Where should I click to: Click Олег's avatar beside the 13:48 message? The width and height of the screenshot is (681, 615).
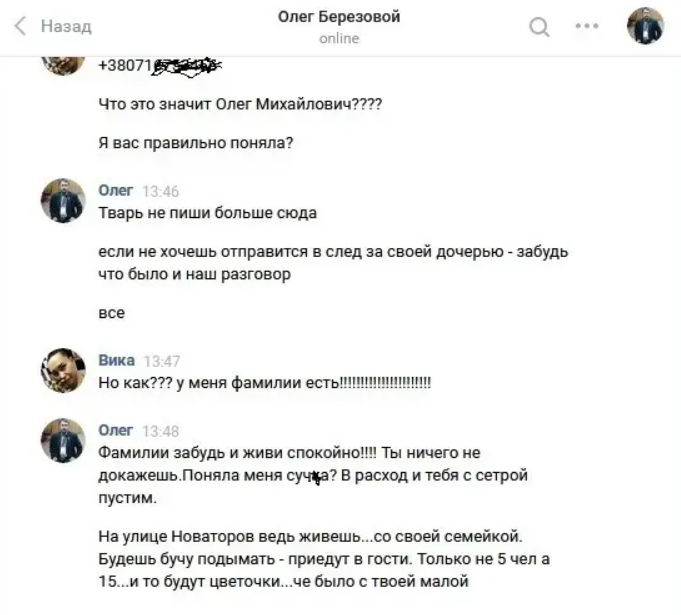click(x=63, y=440)
